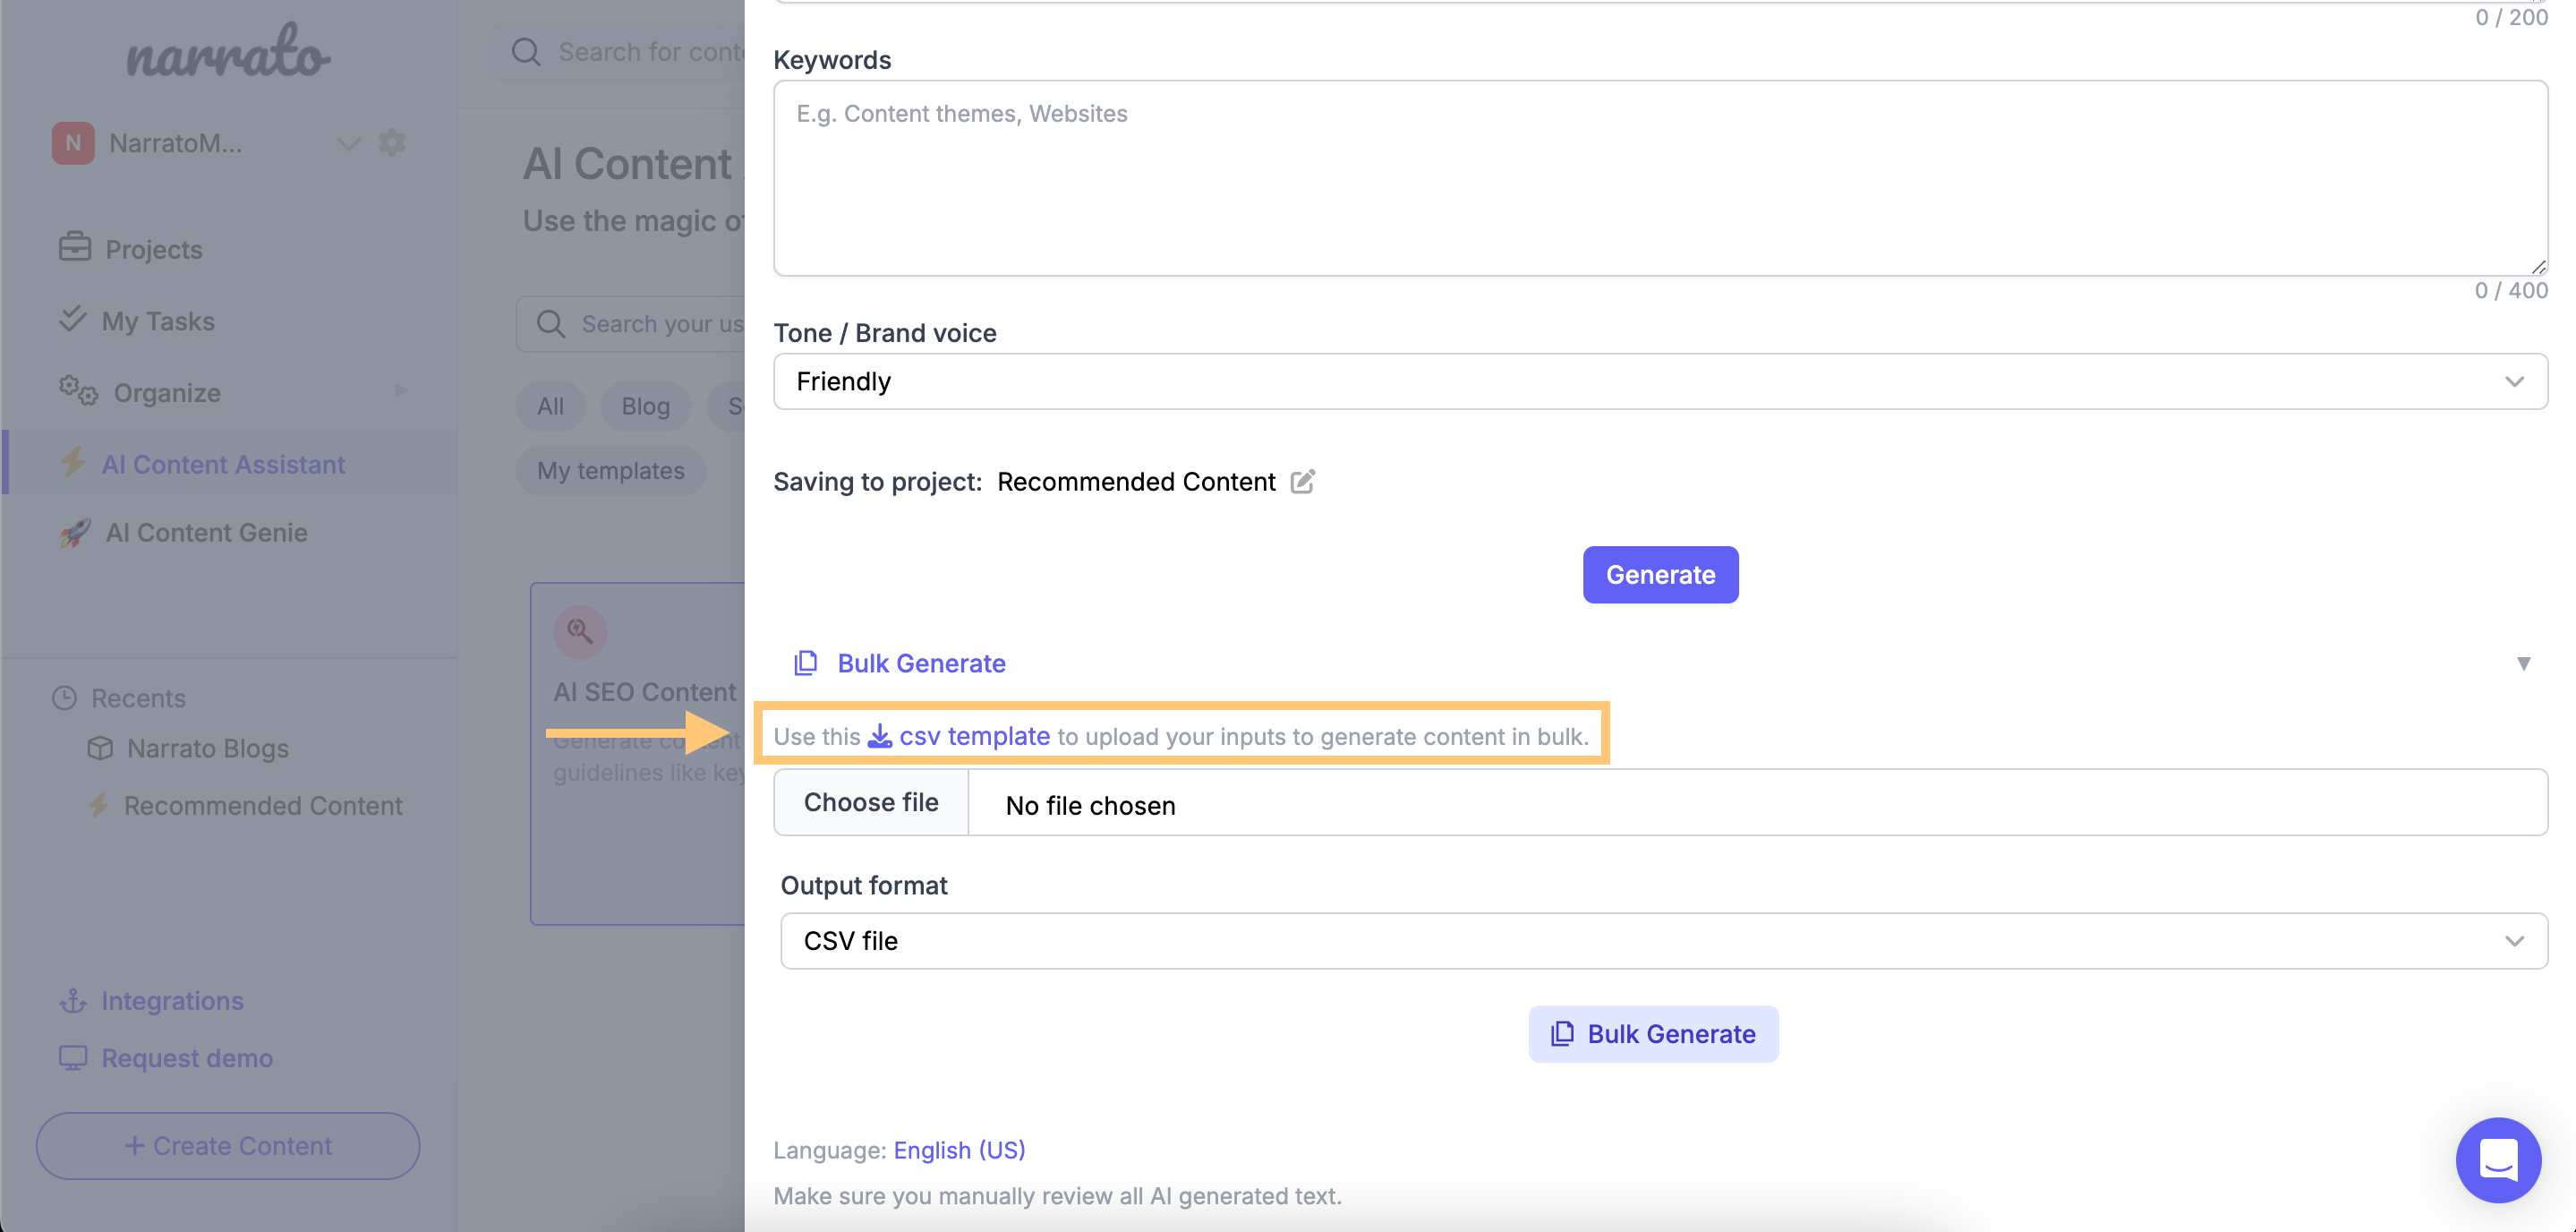Select the Blog filter tab
The width and height of the screenshot is (2576, 1232).
(646, 406)
